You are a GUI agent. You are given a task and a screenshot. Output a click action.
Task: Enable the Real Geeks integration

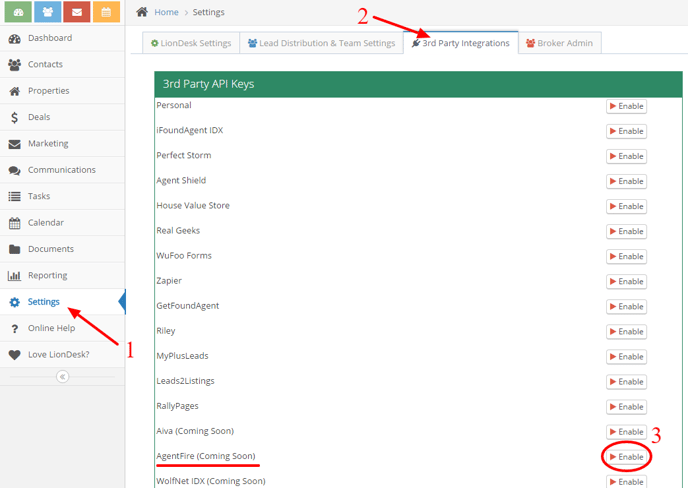click(626, 231)
